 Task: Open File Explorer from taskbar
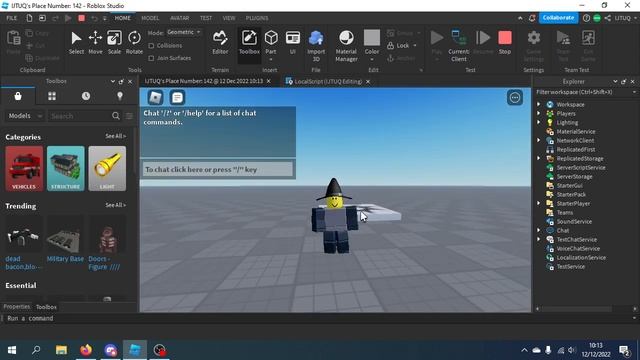click(x=61, y=350)
